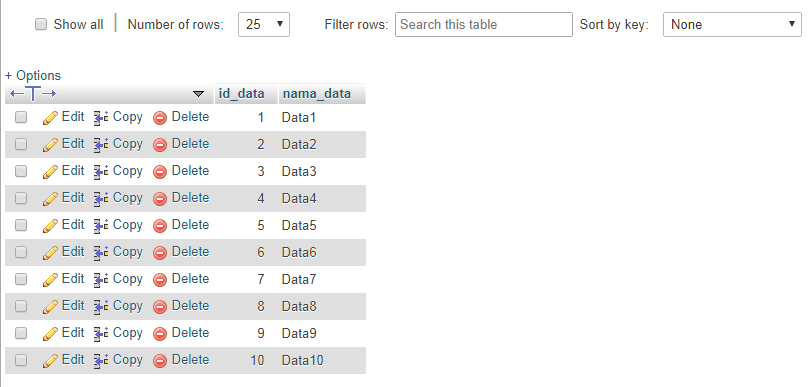This screenshot has height=387, width=808.
Task: Sort by the id_data column header
Action: click(242, 94)
